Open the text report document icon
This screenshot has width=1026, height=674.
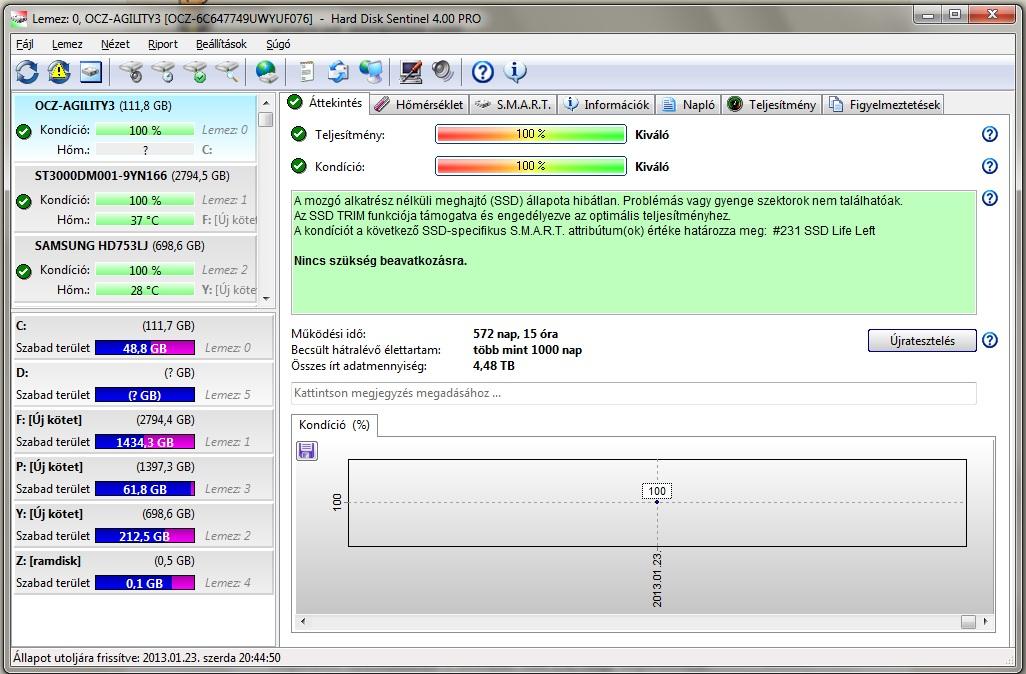tap(306, 71)
